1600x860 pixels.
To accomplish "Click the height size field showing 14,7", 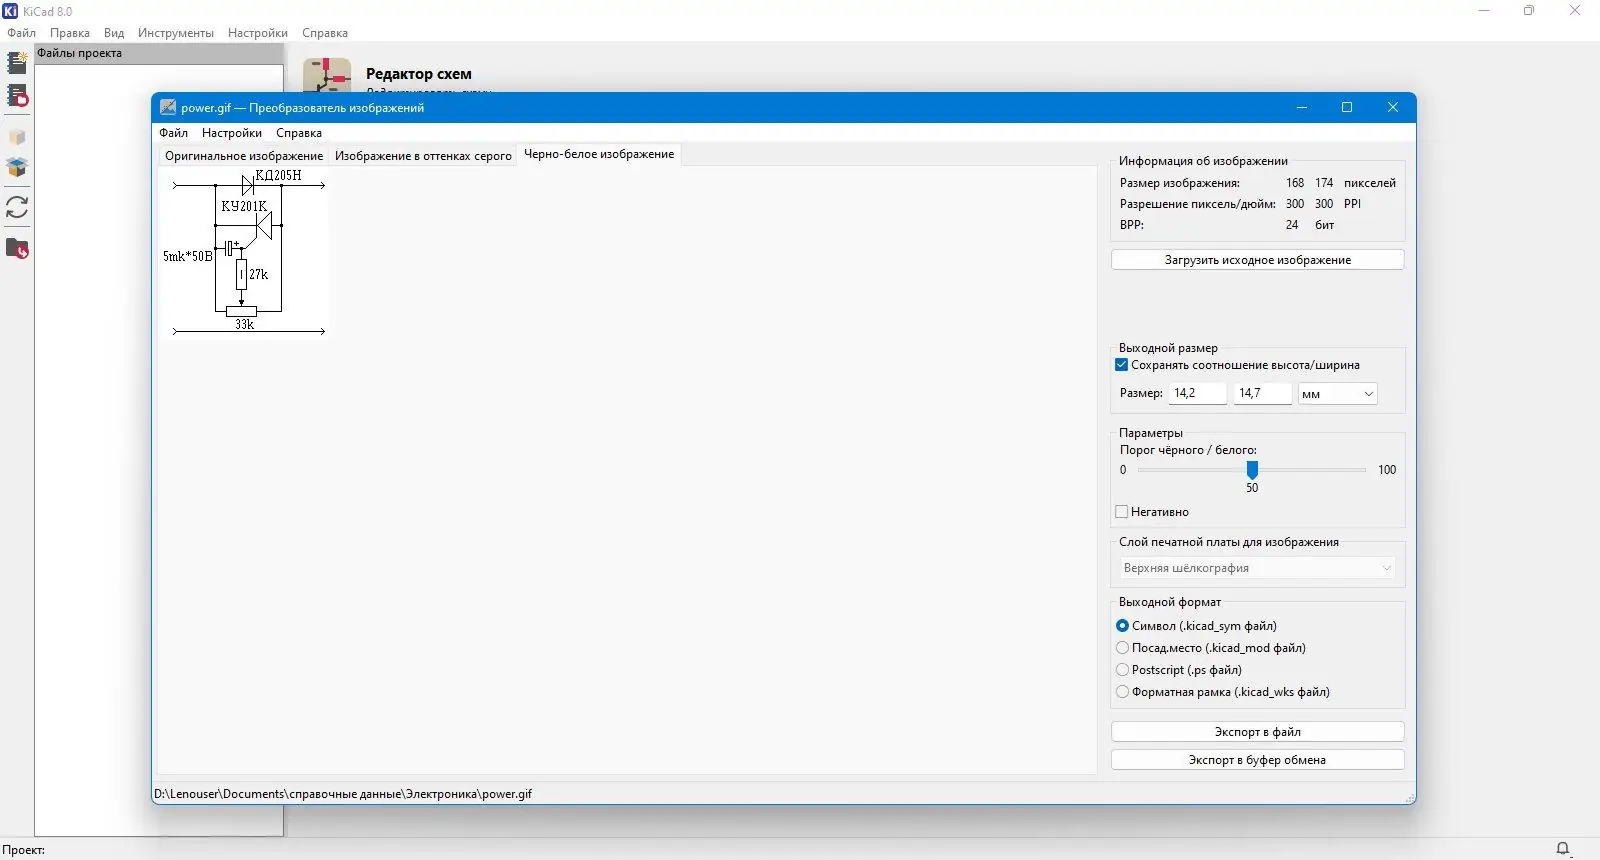I will [x=1262, y=394].
